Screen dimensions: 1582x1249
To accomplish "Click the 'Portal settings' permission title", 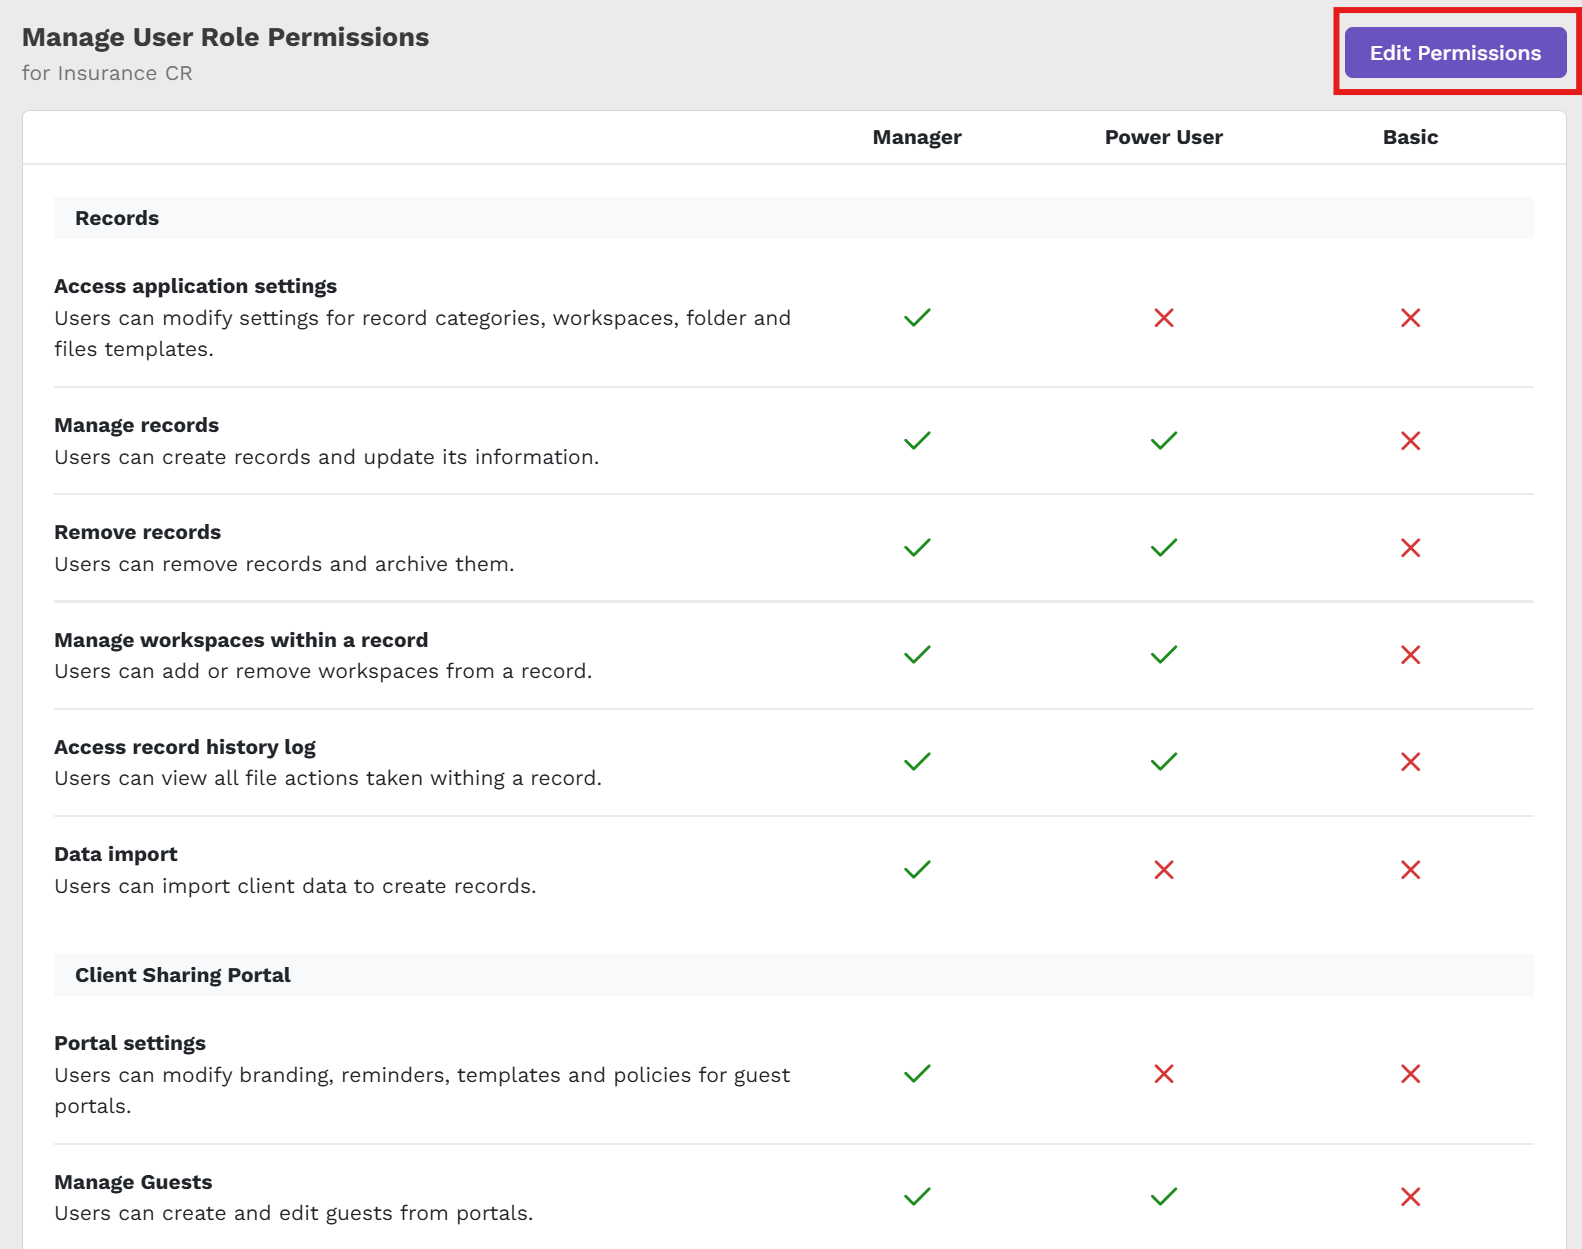I will point(130,1043).
